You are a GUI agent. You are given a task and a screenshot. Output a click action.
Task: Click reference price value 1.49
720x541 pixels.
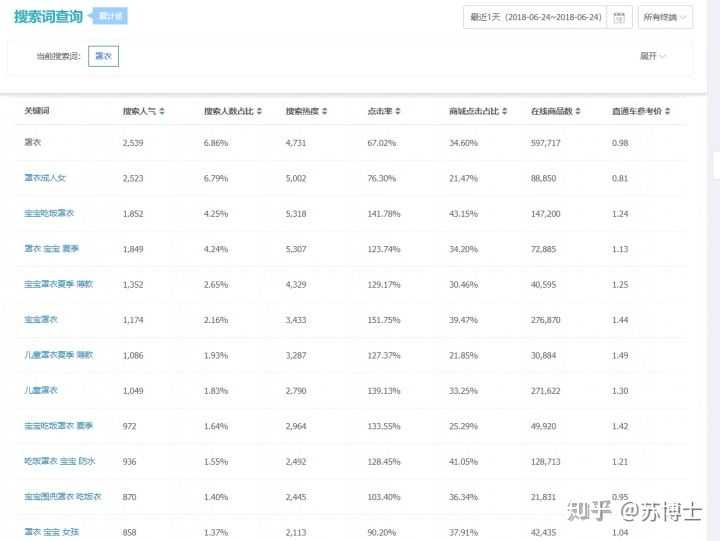click(x=620, y=355)
